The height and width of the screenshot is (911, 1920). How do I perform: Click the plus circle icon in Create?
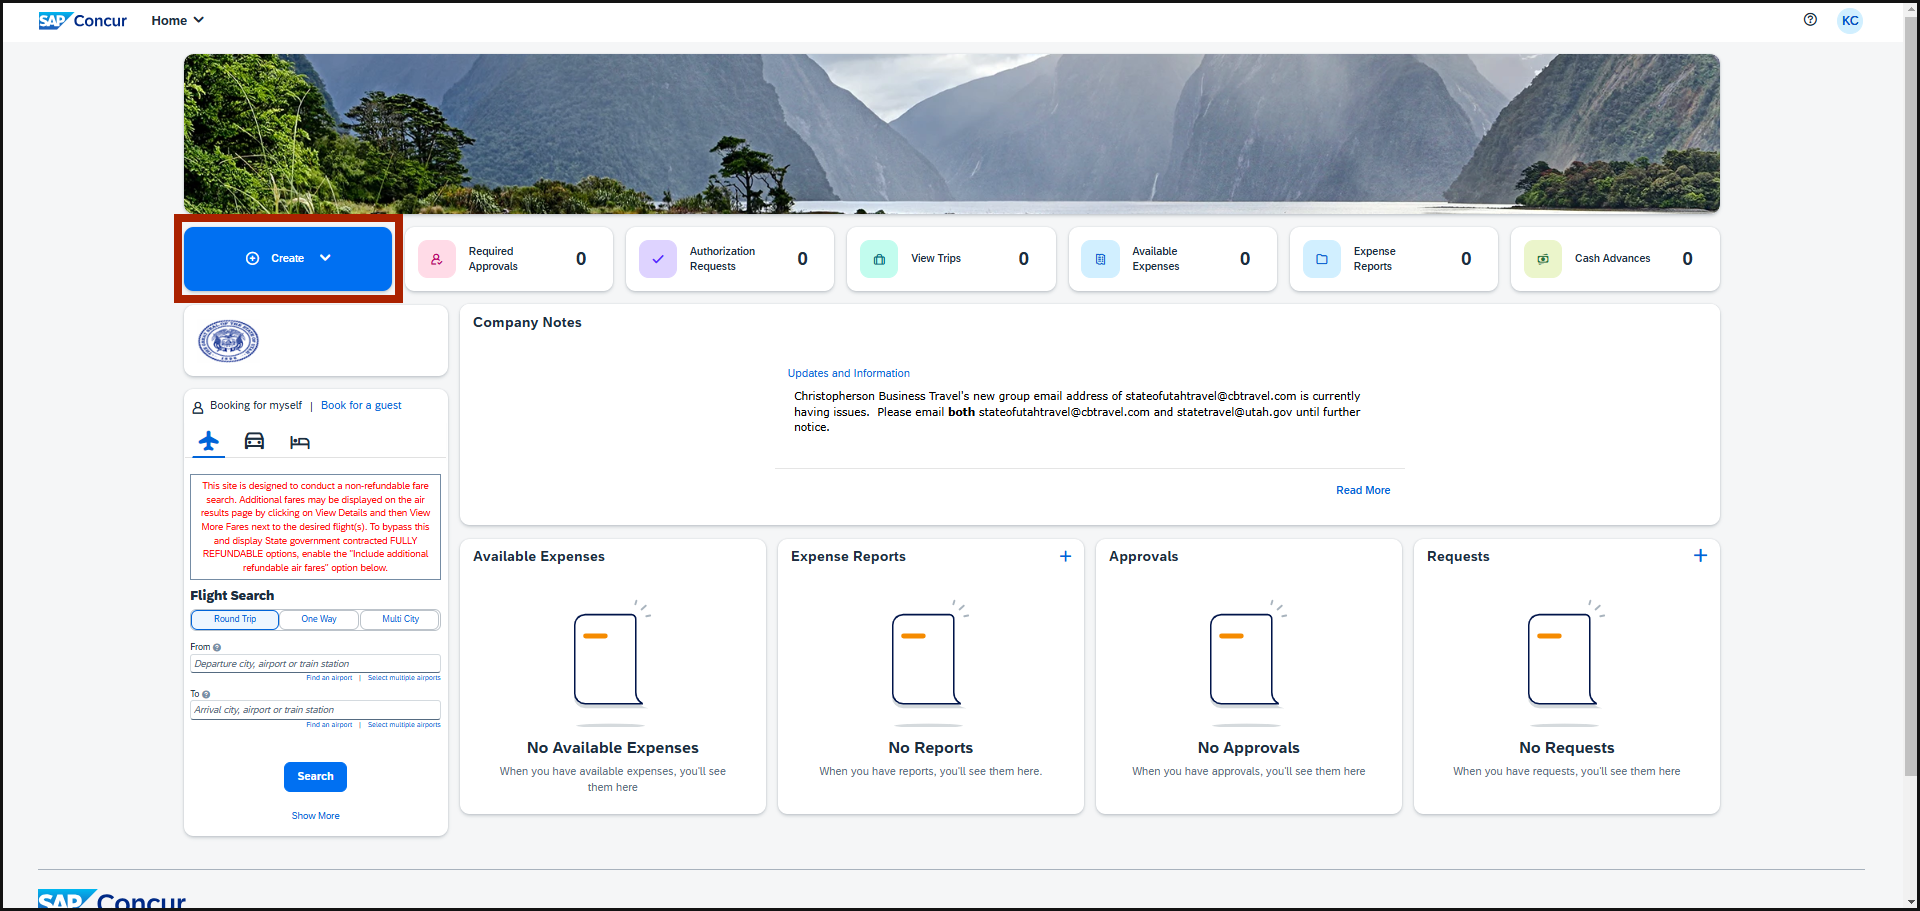252,258
